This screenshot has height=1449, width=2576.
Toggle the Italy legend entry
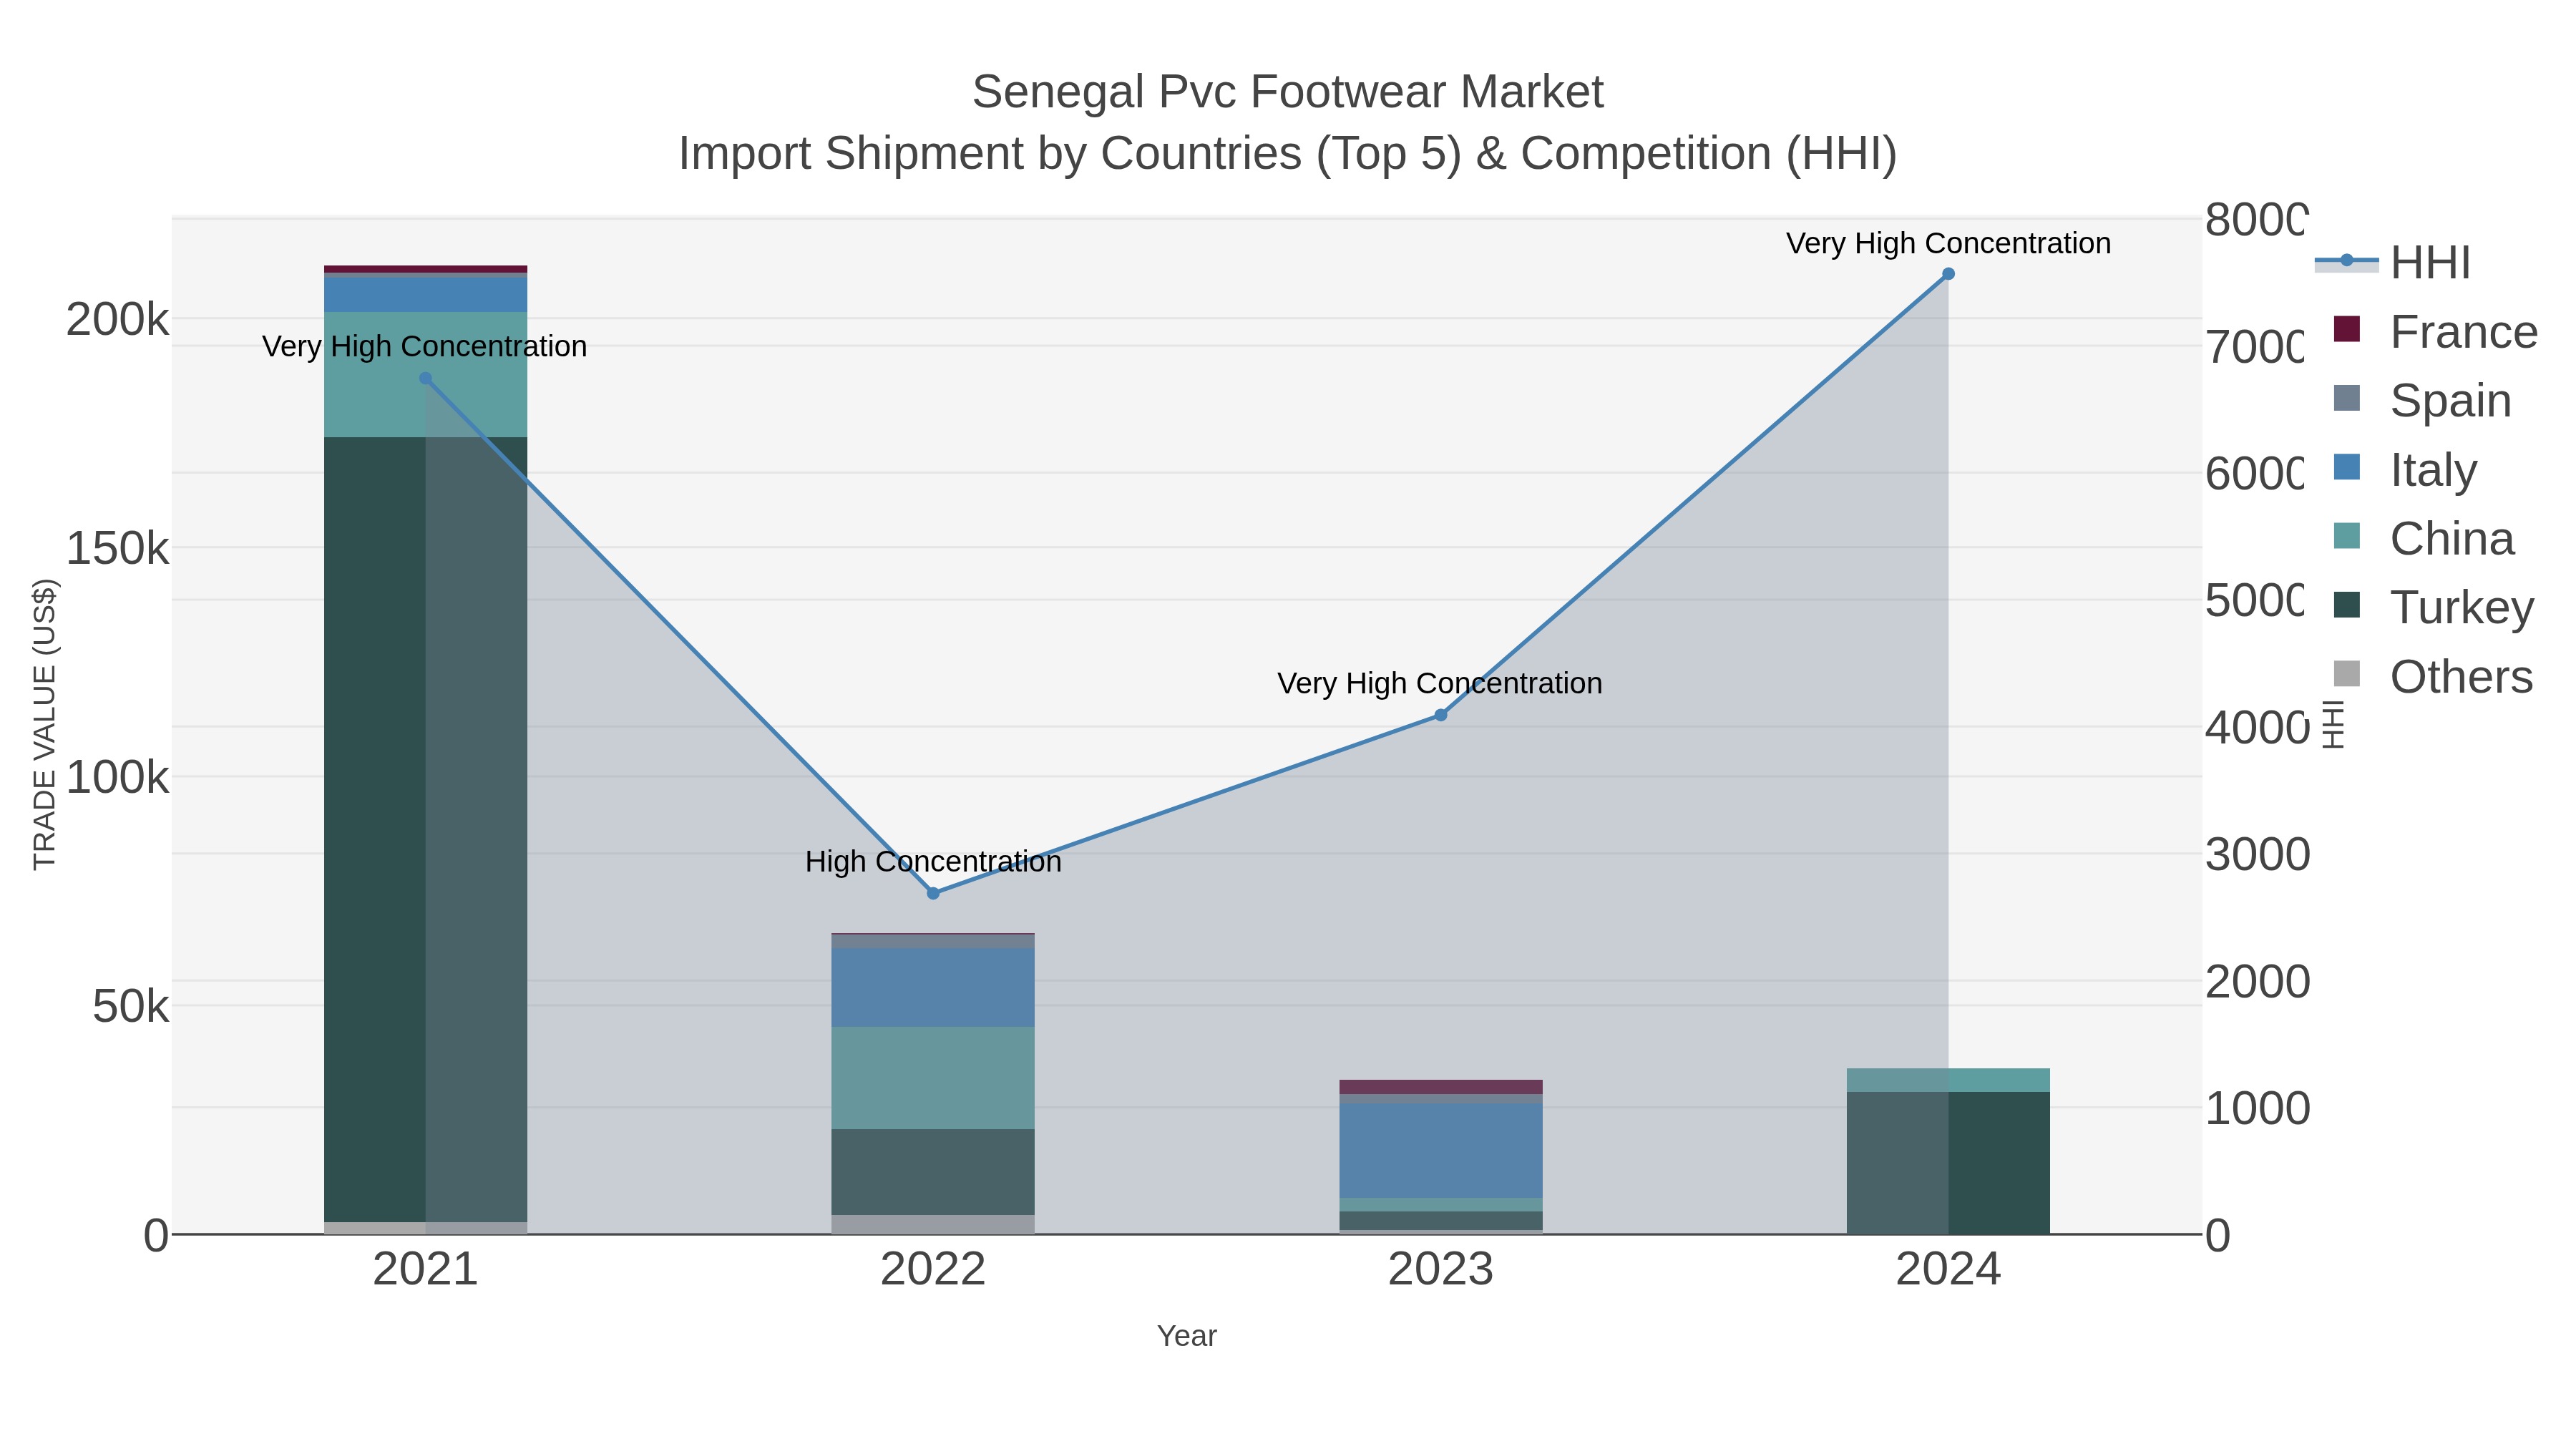click(x=2405, y=469)
